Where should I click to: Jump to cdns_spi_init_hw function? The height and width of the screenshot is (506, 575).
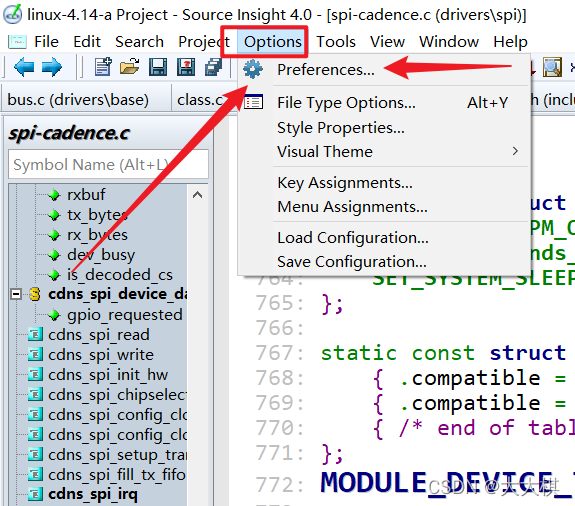click(x=108, y=375)
